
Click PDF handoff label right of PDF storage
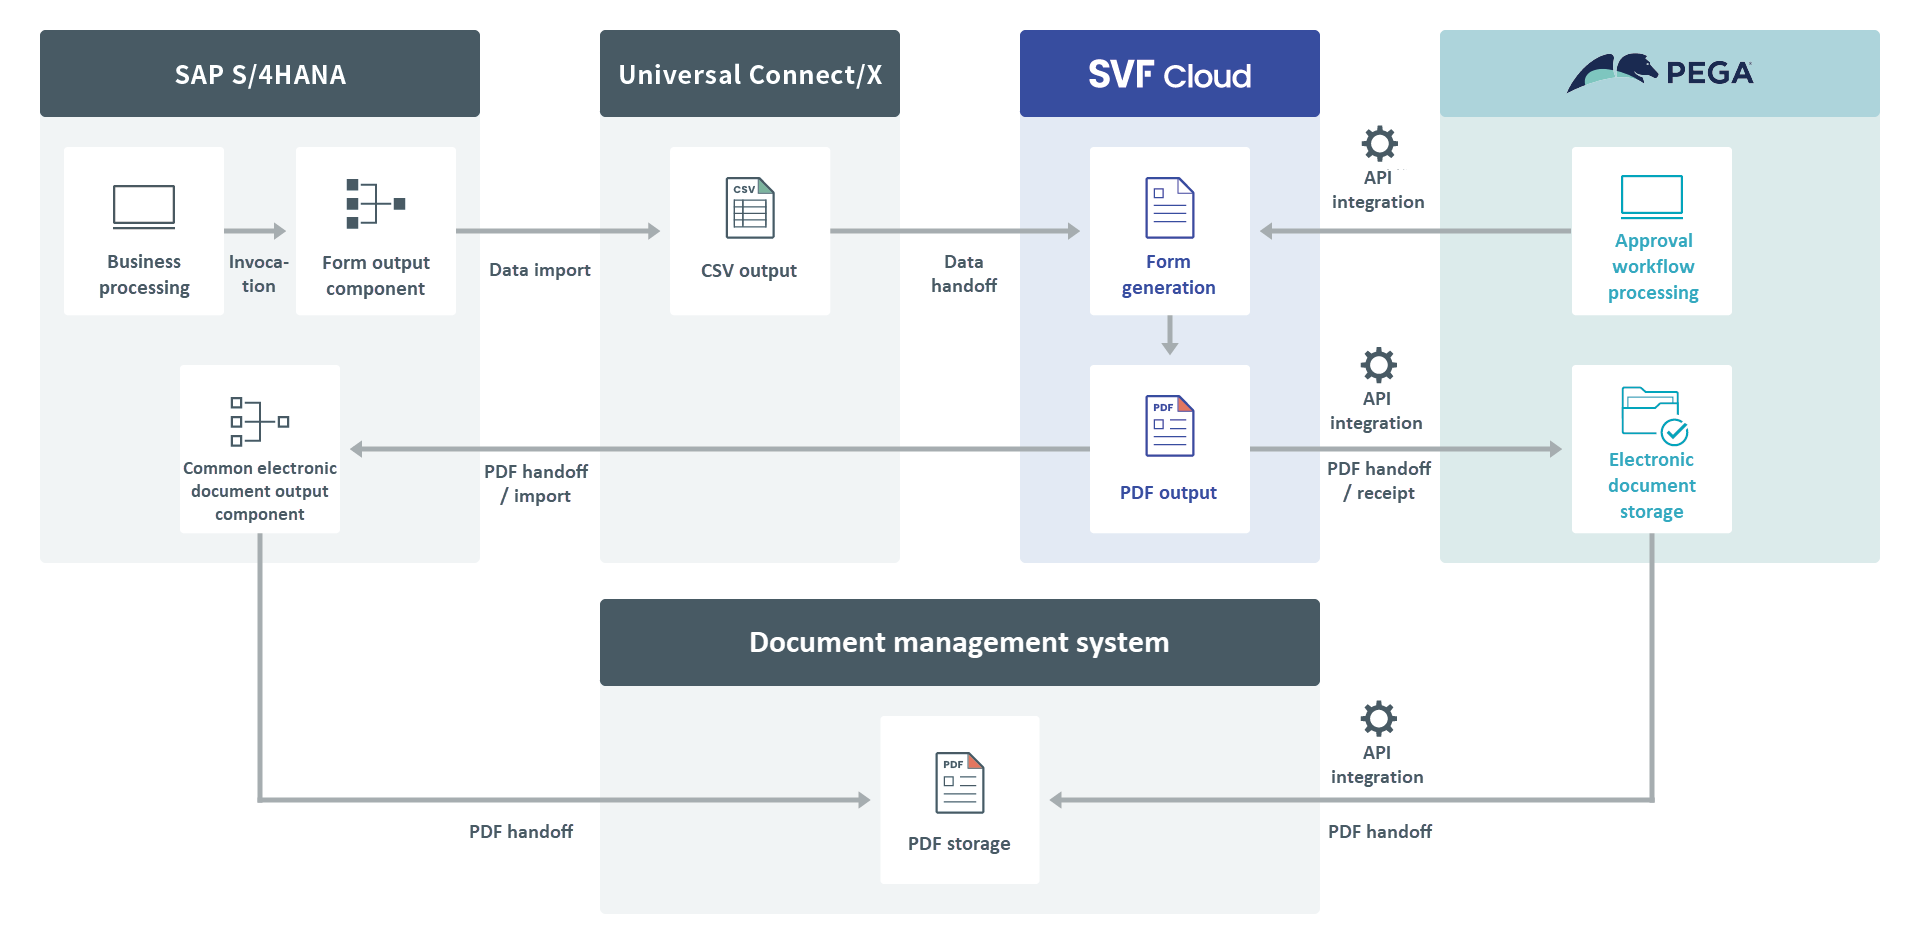point(1380,832)
